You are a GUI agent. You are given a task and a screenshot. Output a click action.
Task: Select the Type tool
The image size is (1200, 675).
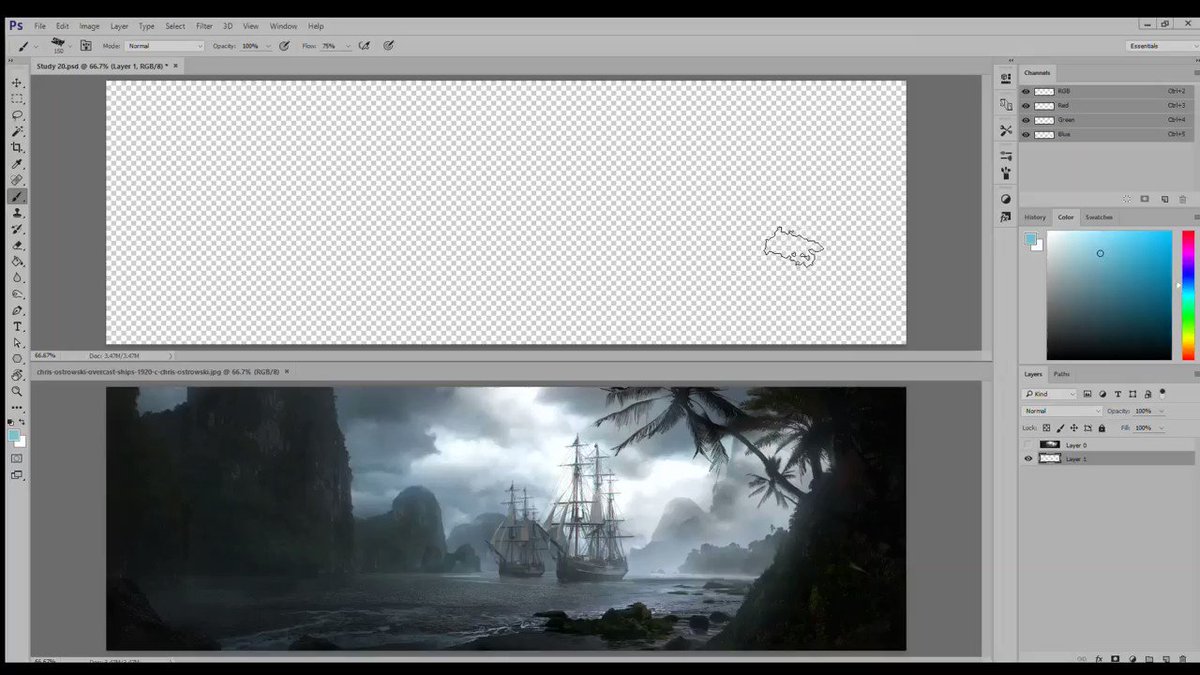(x=17, y=326)
